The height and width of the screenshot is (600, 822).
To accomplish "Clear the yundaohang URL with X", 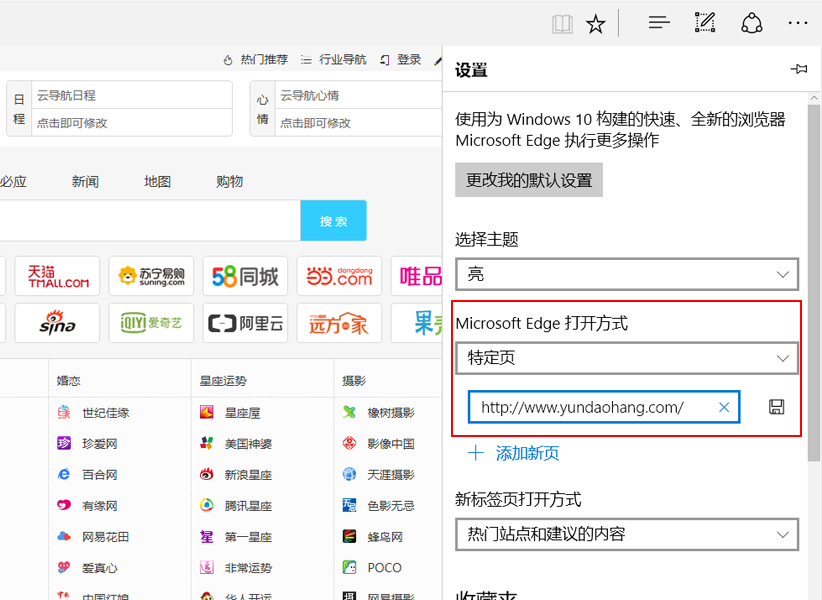I will (724, 407).
